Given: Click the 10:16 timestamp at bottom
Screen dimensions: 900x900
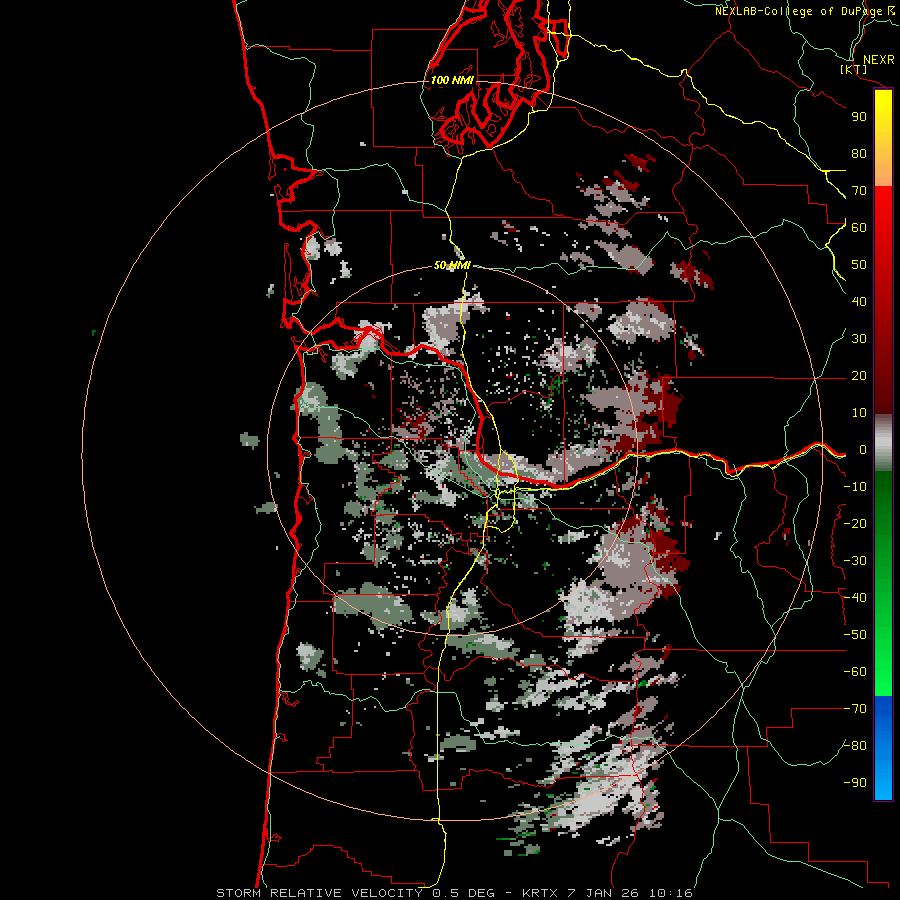Looking at the screenshot, I should point(671,893).
